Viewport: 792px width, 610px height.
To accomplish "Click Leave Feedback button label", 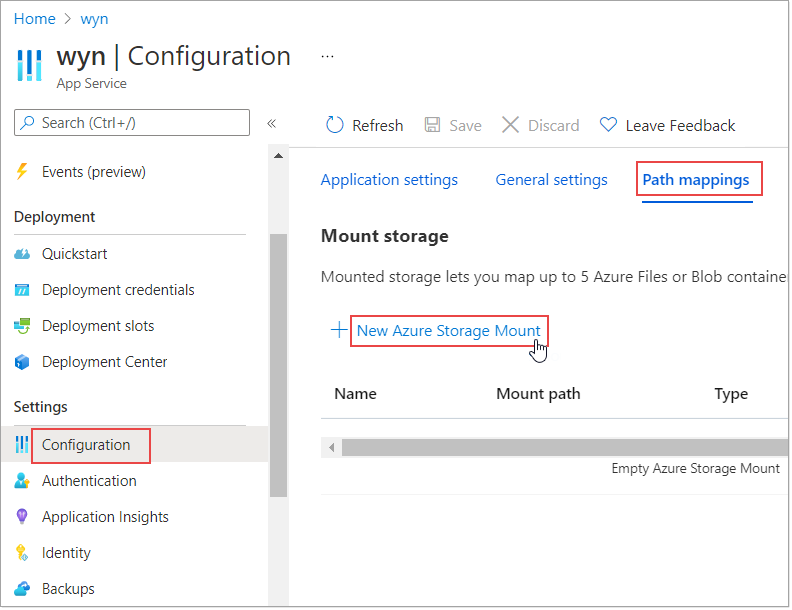I will coord(680,125).
